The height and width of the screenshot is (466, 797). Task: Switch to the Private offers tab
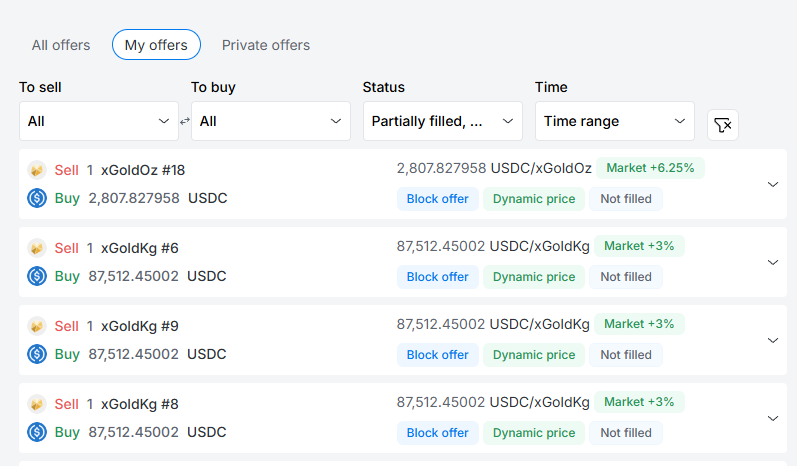(x=266, y=45)
